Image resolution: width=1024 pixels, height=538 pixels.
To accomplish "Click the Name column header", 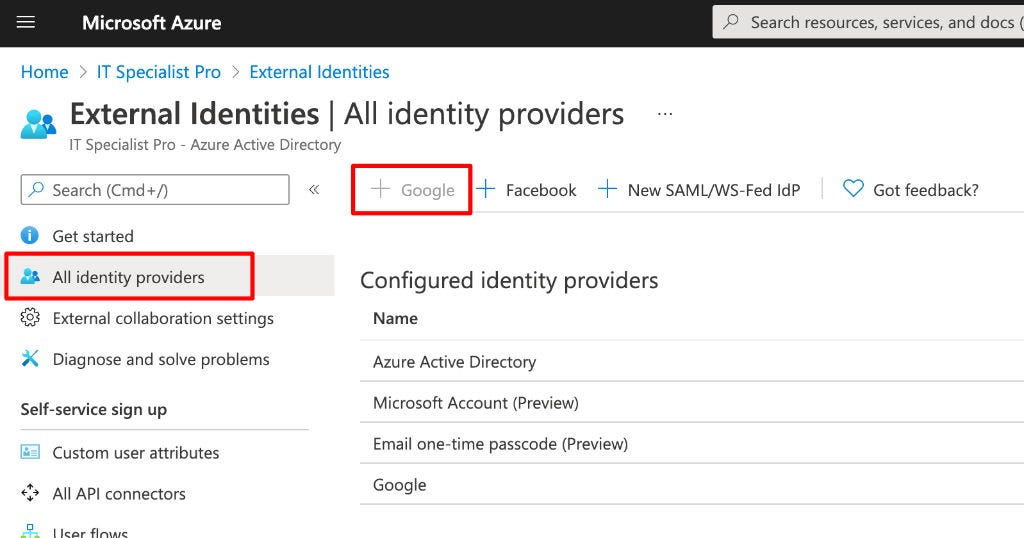I will 395,319.
